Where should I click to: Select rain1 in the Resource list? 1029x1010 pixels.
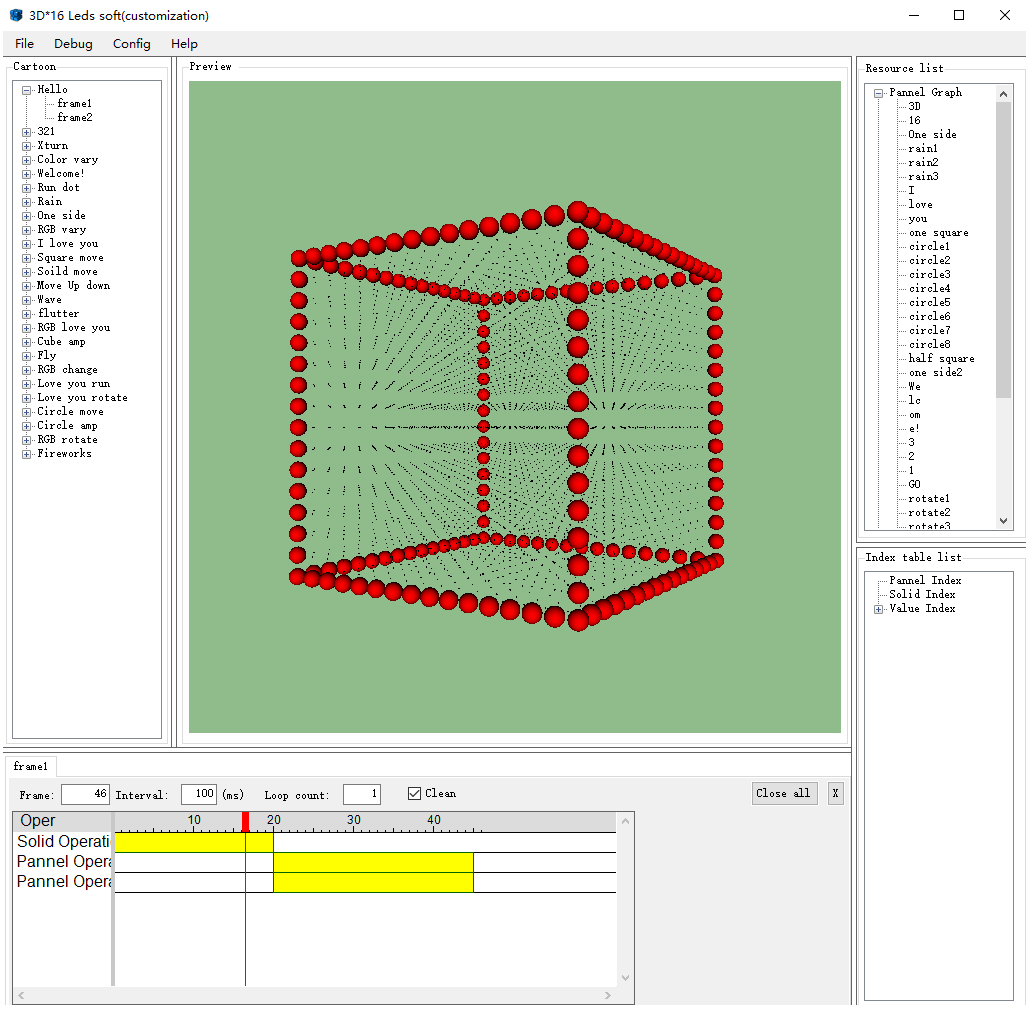click(921, 147)
